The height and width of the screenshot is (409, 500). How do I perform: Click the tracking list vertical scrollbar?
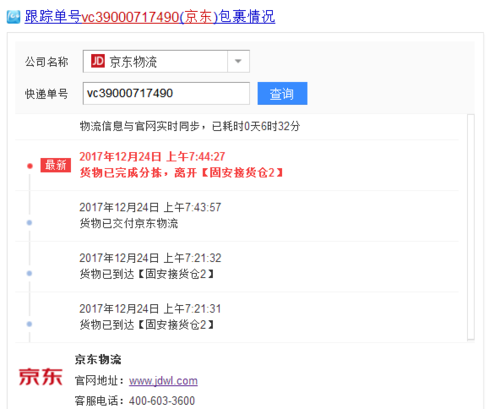(471, 227)
